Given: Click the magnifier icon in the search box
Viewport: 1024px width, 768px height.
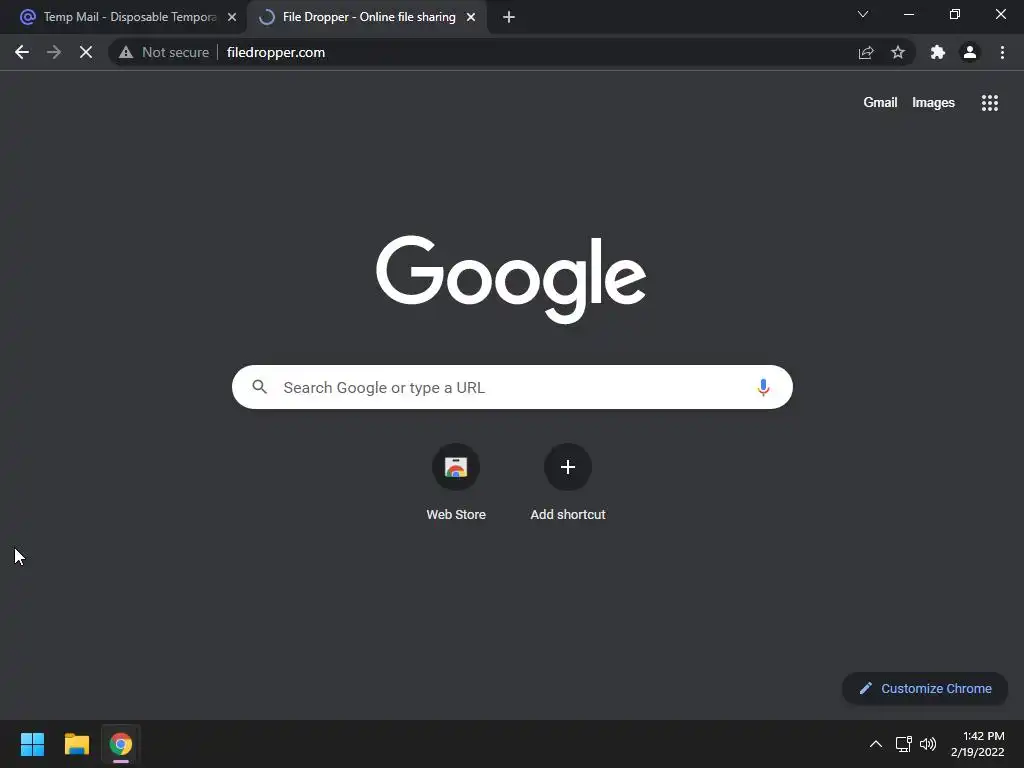Looking at the screenshot, I should pos(259,387).
